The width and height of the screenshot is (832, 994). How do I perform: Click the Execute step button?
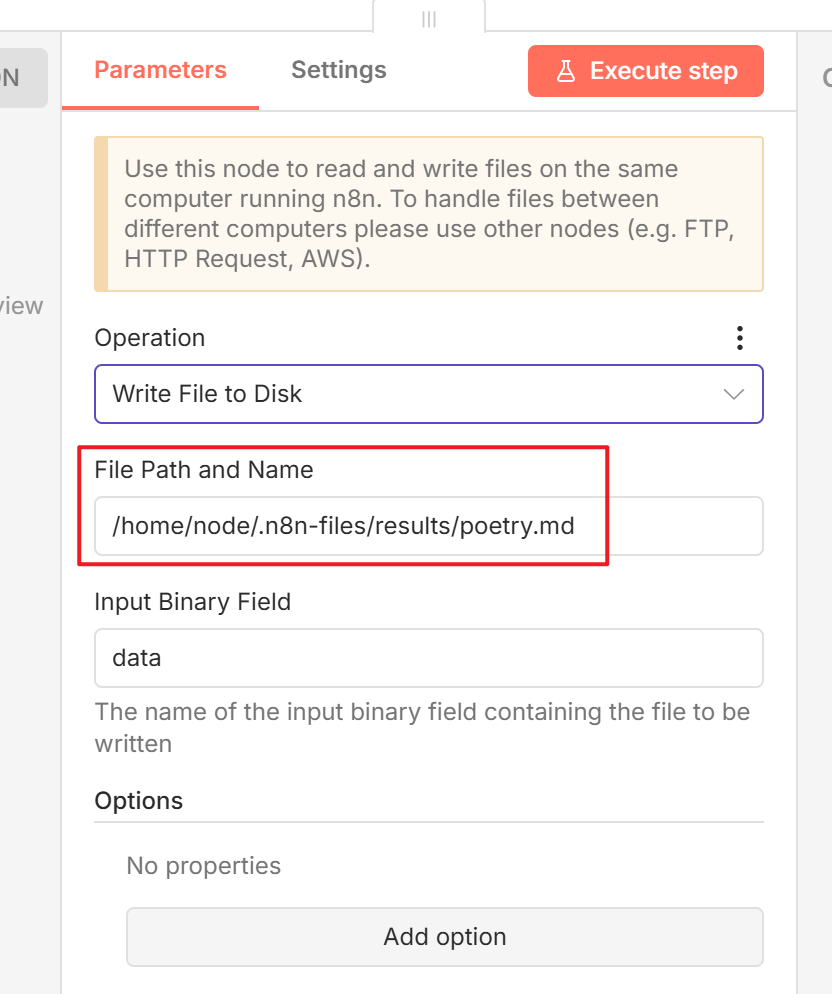tap(645, 70)
